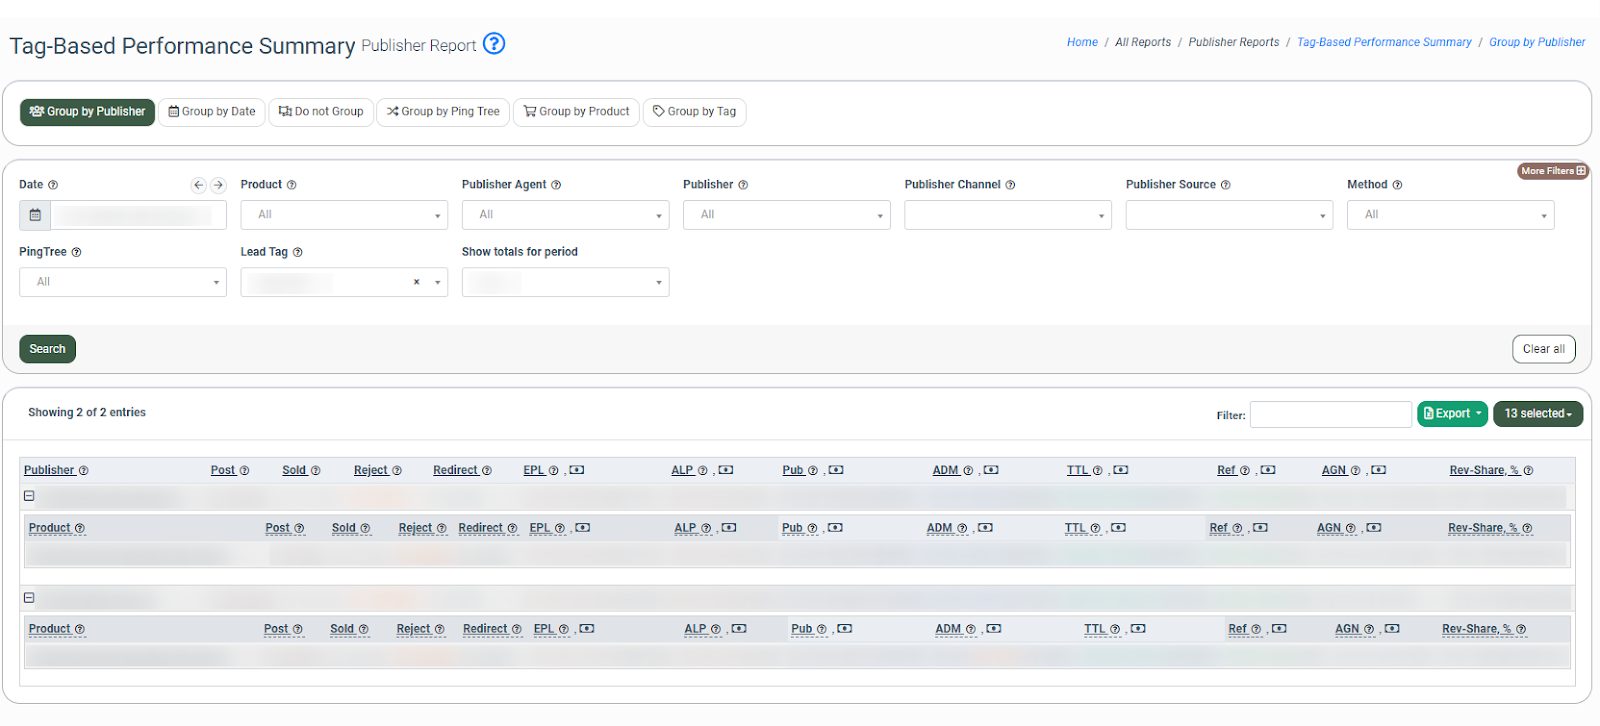Switch to Group by Date tab
1600x726 pixels.
click(x=212, y=112)
